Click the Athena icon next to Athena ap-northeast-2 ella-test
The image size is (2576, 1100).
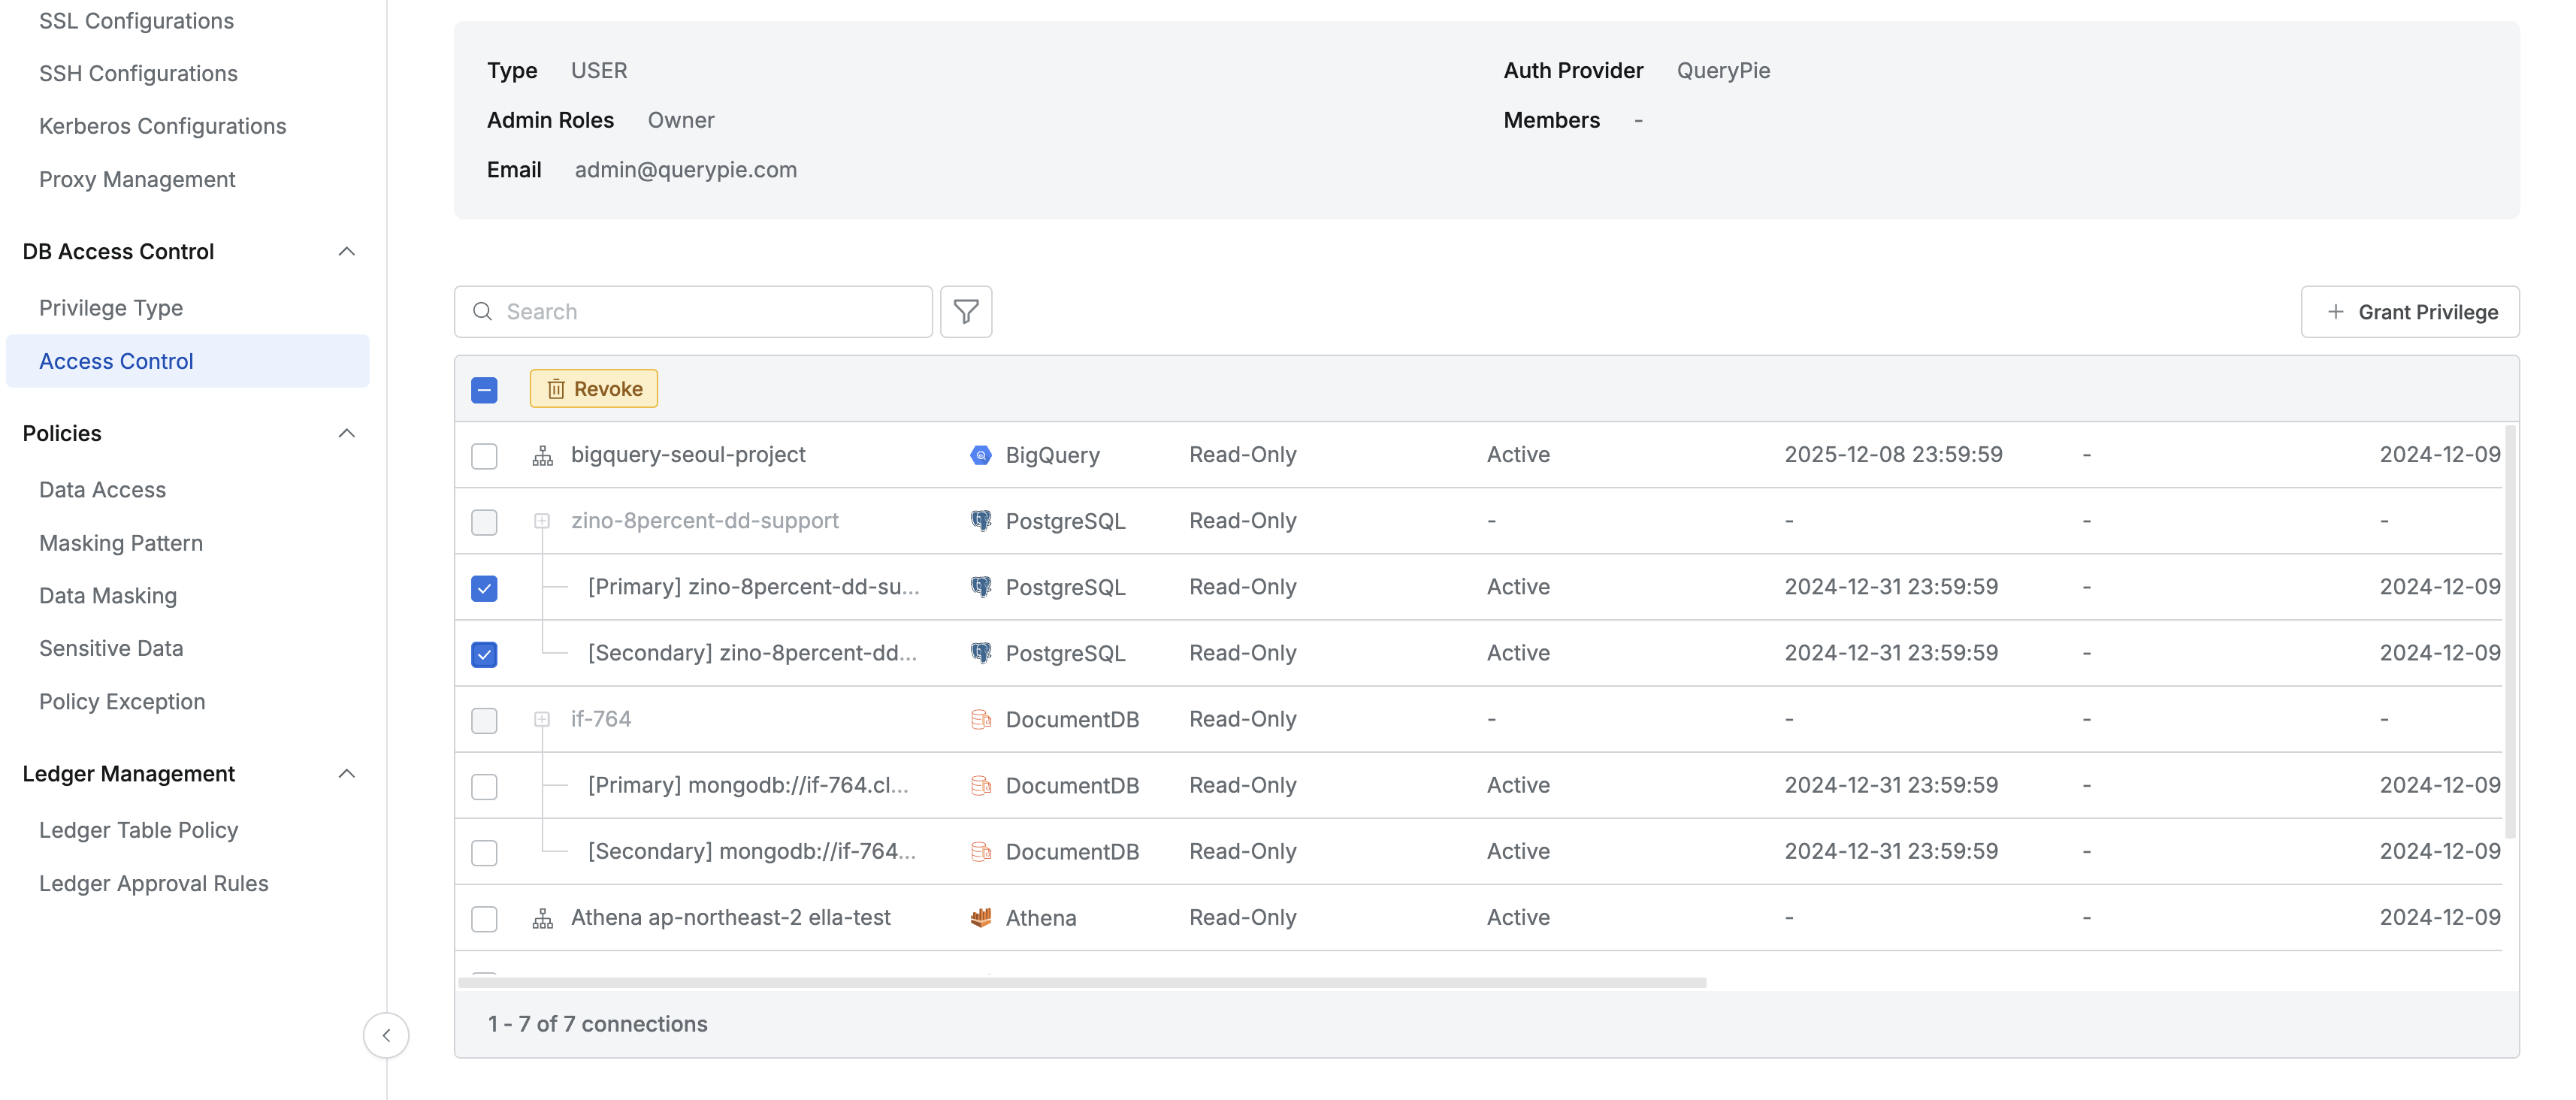pyautogui.click(x=981, y=917)
